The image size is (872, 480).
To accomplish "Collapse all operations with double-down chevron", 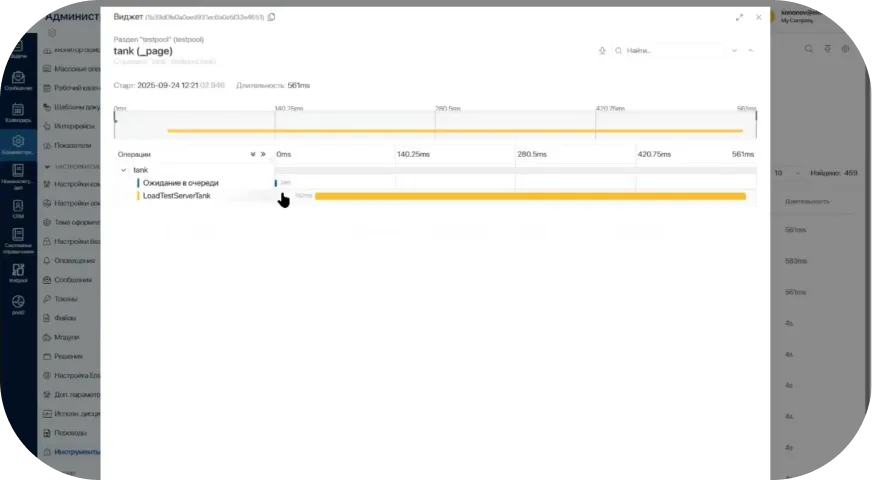I will coord(253,154).
